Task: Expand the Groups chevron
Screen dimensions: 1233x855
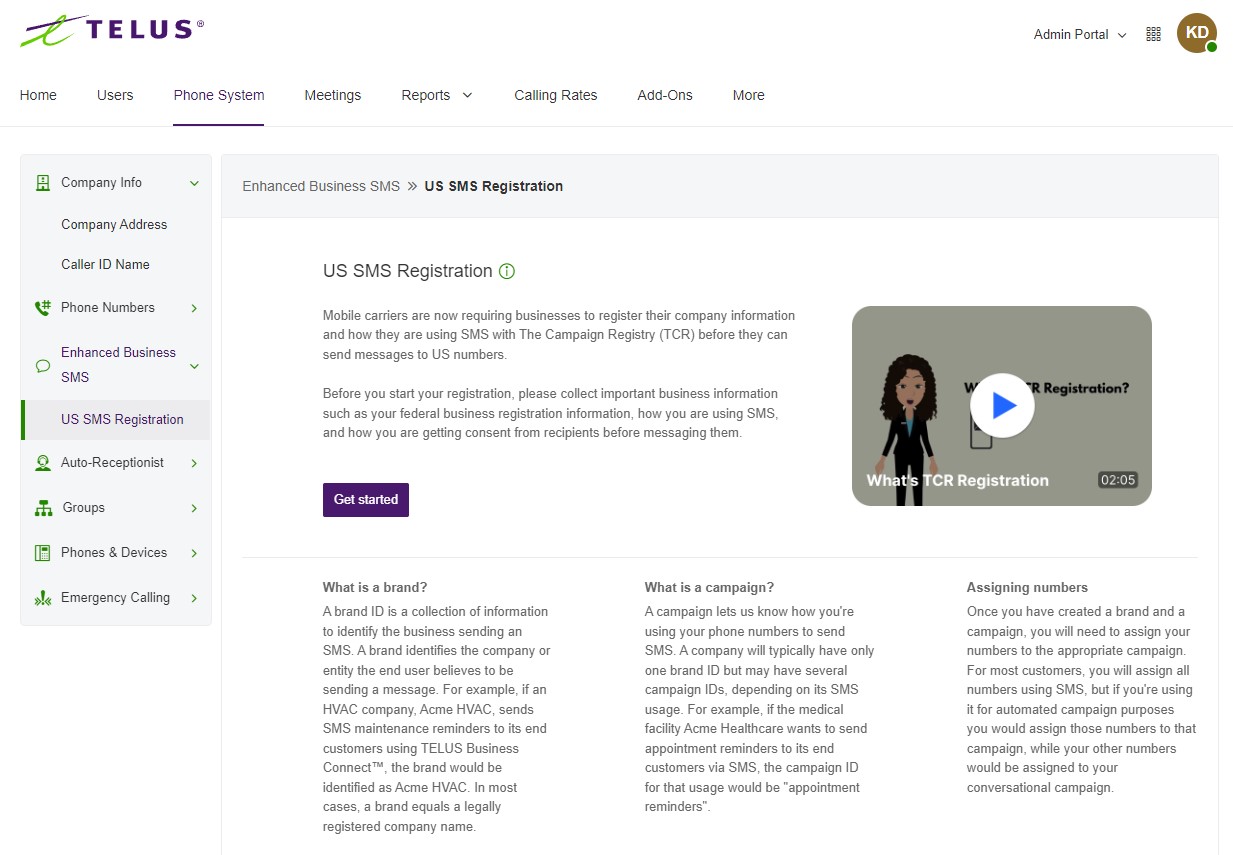Action: [x=194, y=508]
